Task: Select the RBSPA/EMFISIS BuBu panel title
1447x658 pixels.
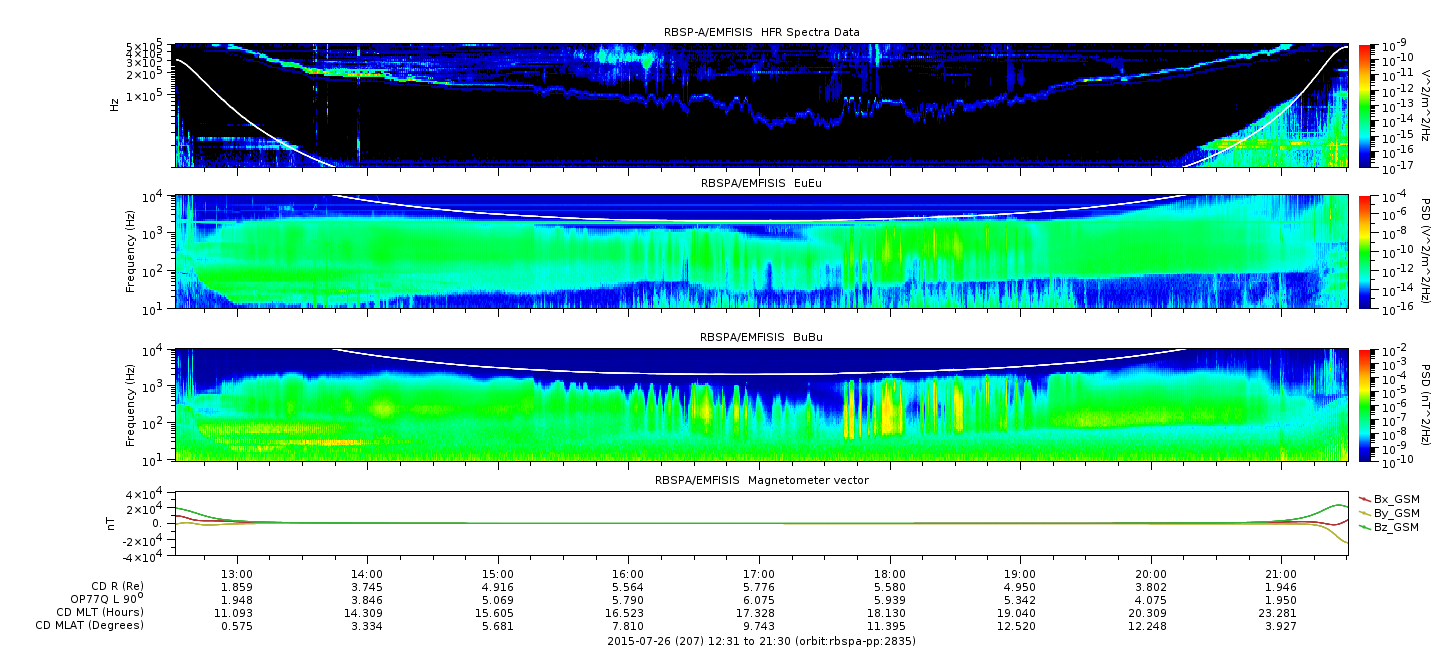Action: tap(761, 338)
